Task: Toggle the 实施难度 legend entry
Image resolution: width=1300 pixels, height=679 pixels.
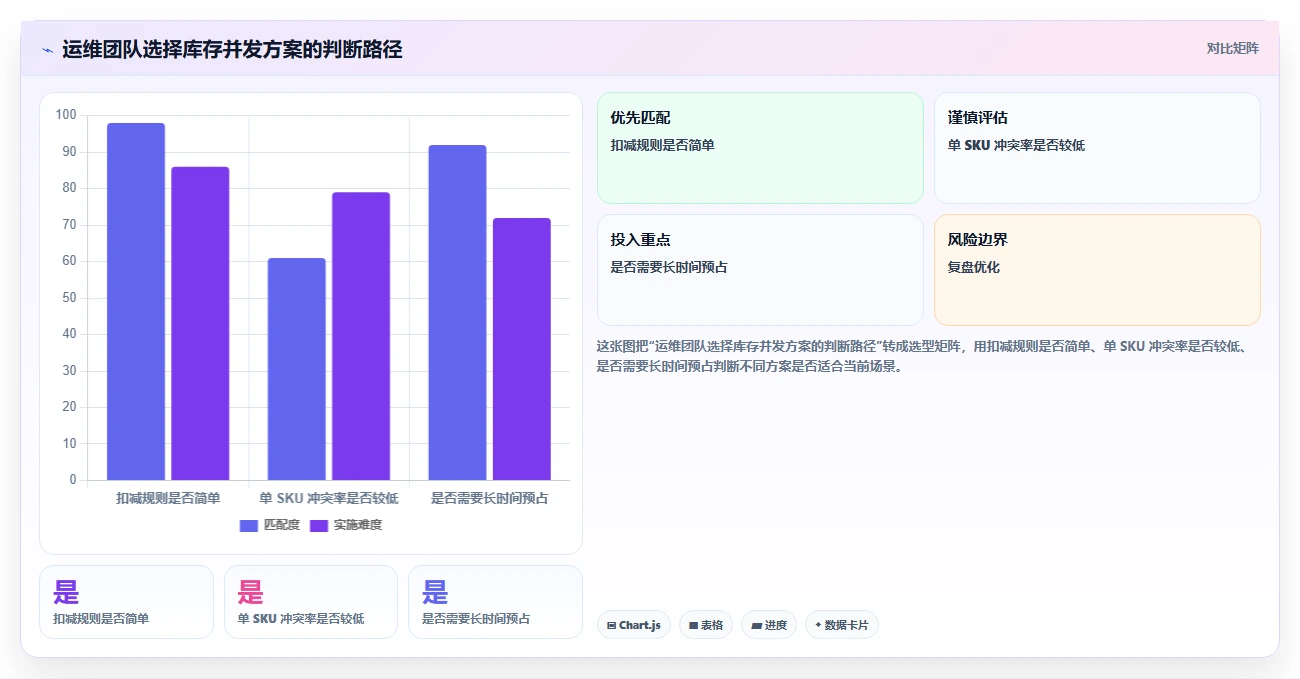Action: coord(345,525)
